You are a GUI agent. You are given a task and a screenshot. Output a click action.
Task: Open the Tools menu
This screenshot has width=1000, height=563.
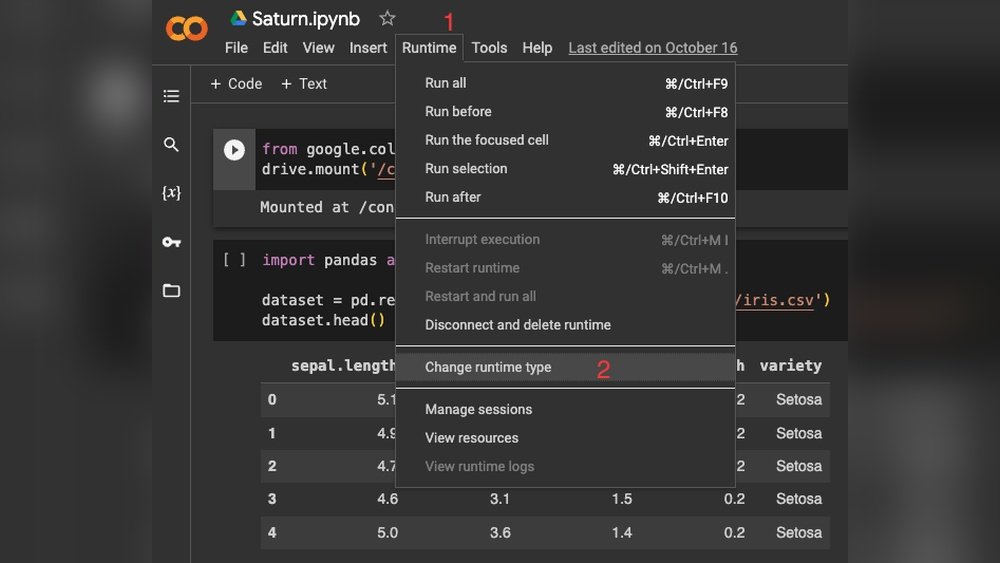click(x=489, y=48)
